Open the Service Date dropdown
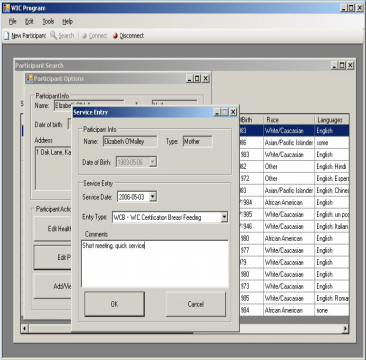This screenshot has width=366, height=360. coord(153,197)
